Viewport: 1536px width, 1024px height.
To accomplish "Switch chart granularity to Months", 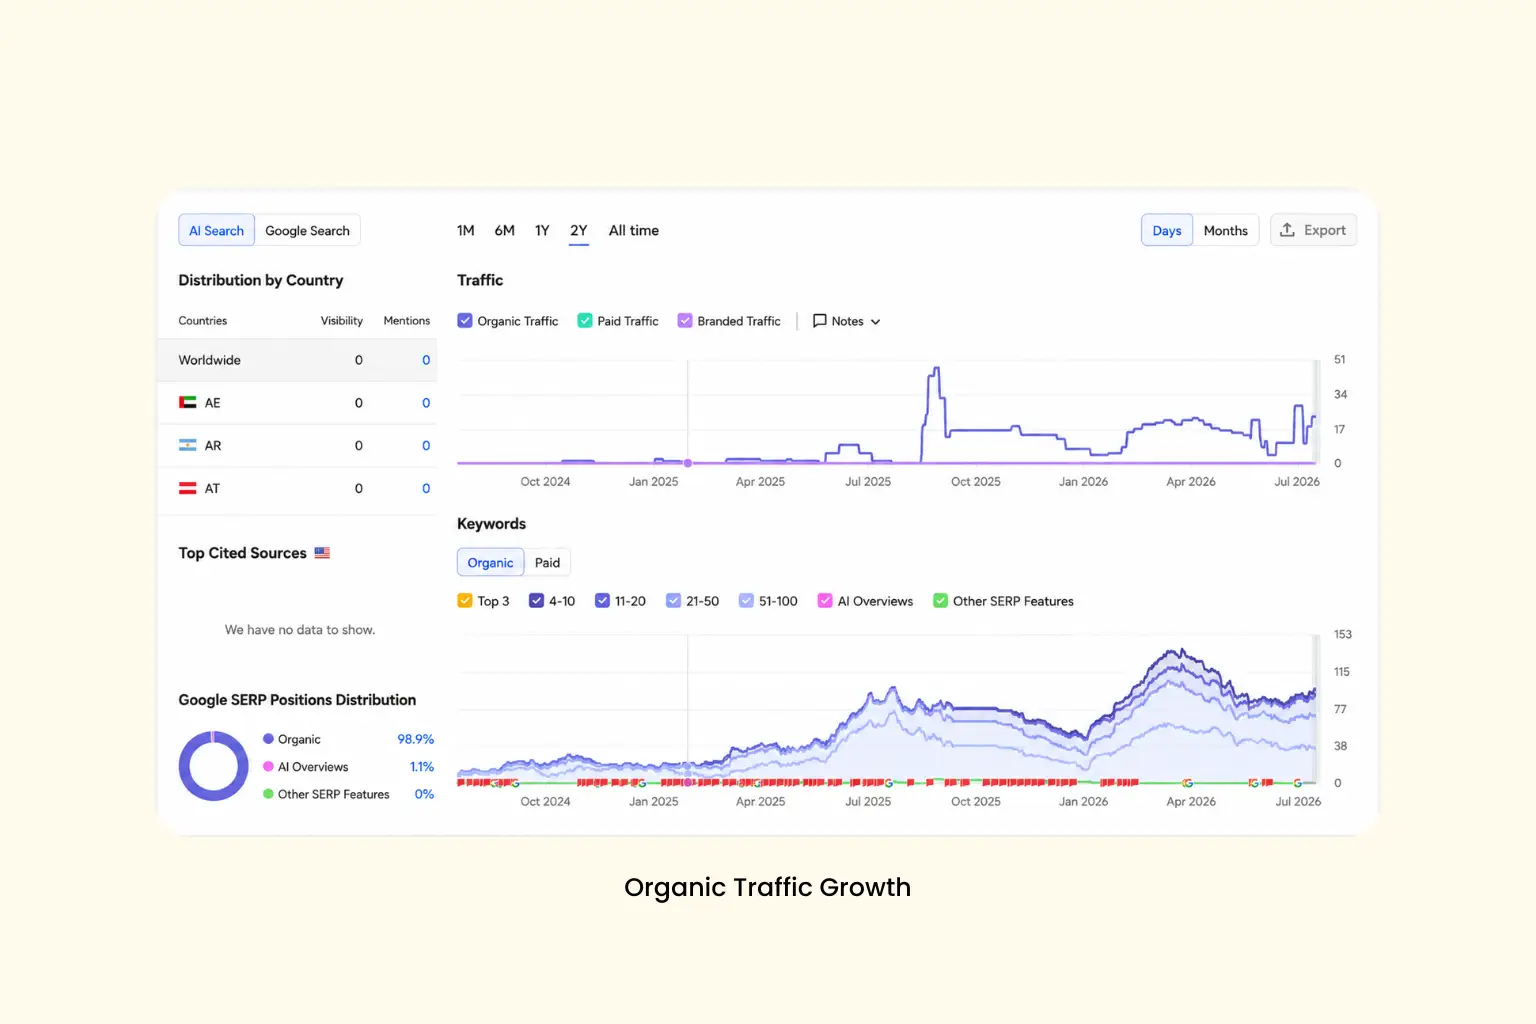I will [1225, 230].
